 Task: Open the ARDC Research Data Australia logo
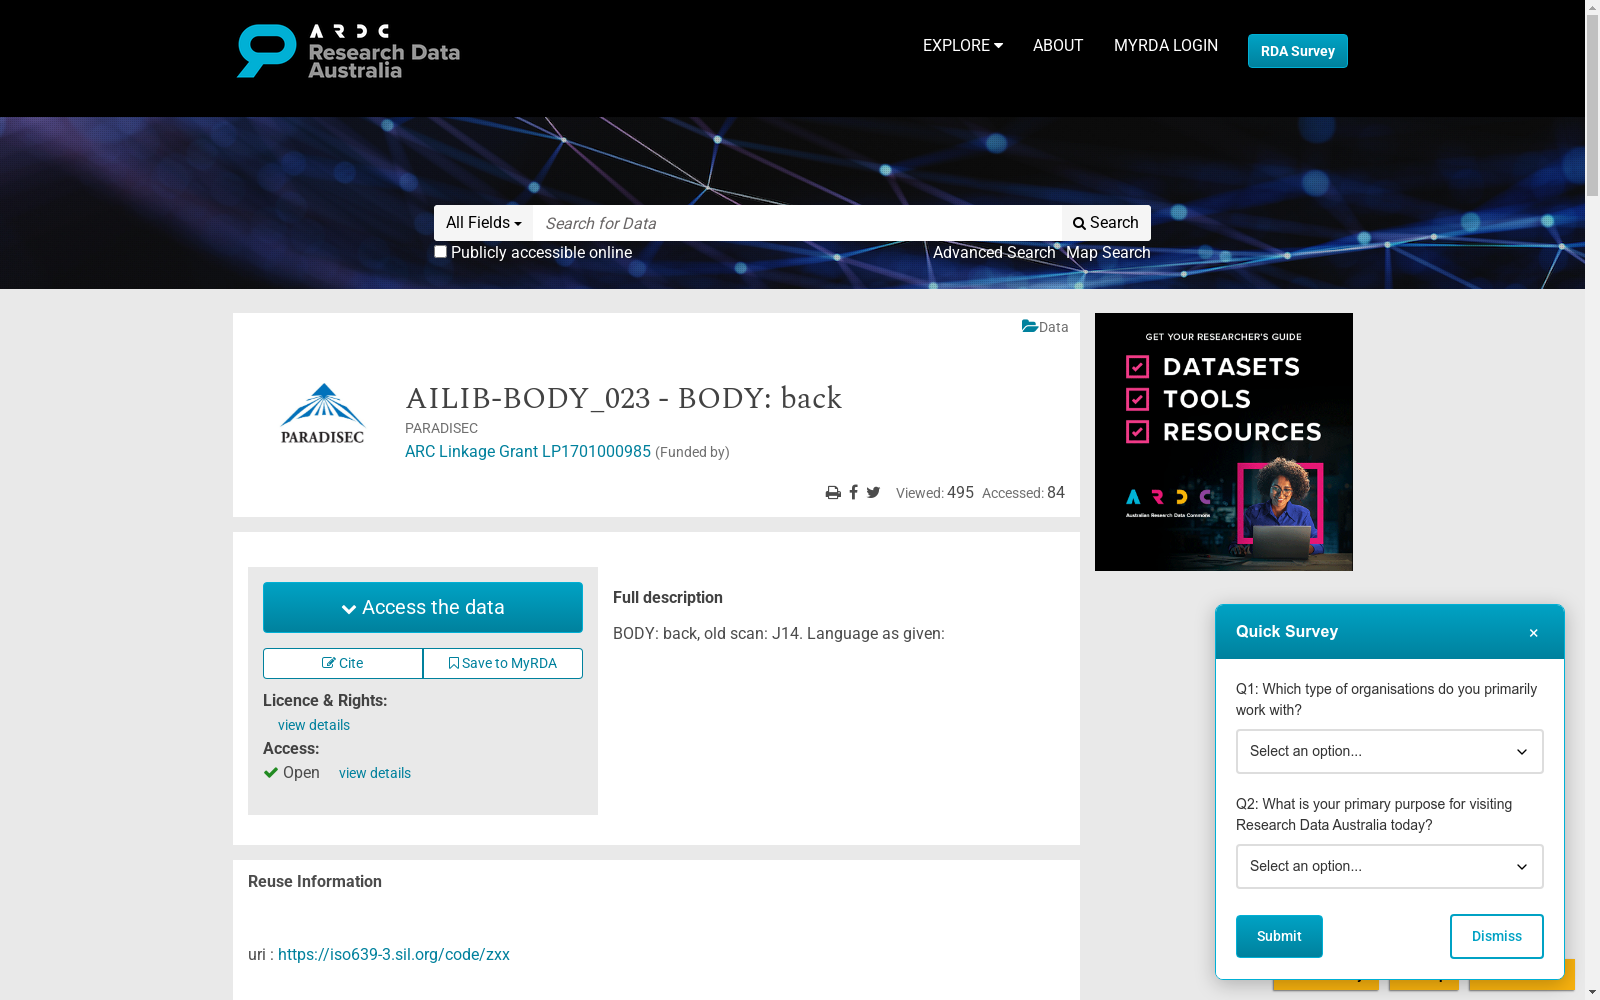tap(348, 51)
